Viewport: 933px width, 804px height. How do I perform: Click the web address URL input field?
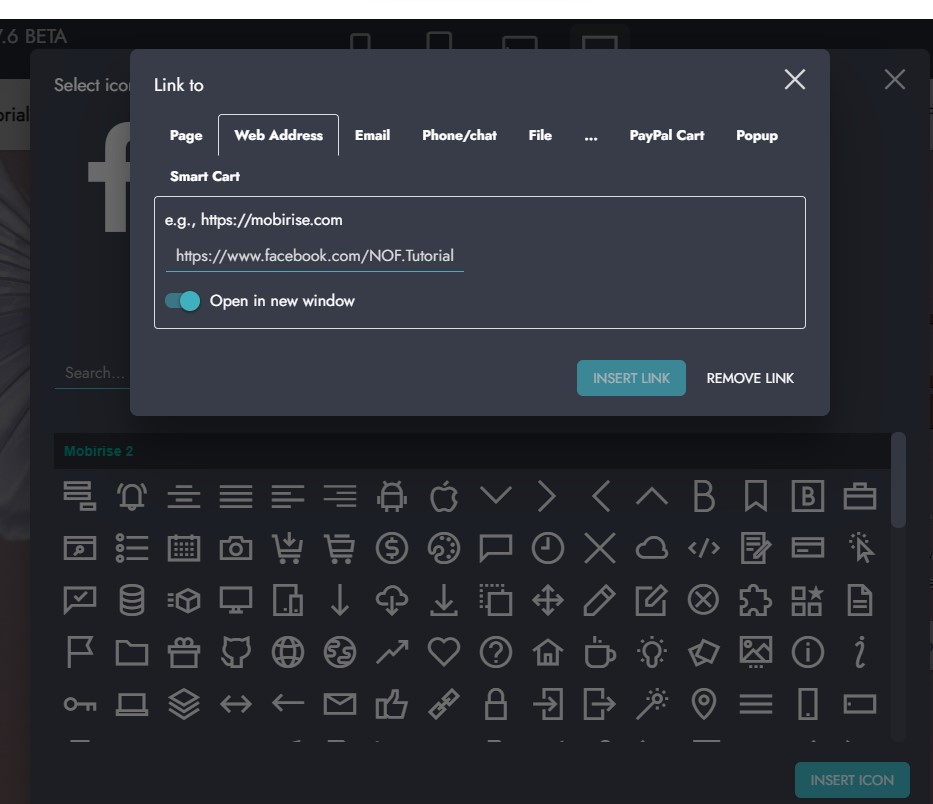point(315,256)
